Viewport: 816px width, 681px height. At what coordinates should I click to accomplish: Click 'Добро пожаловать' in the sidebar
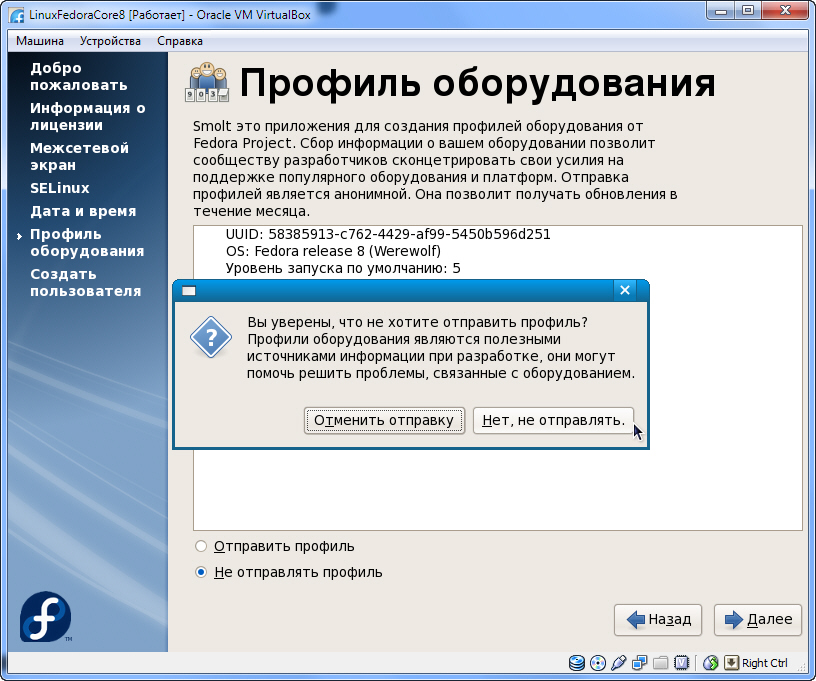79,76
